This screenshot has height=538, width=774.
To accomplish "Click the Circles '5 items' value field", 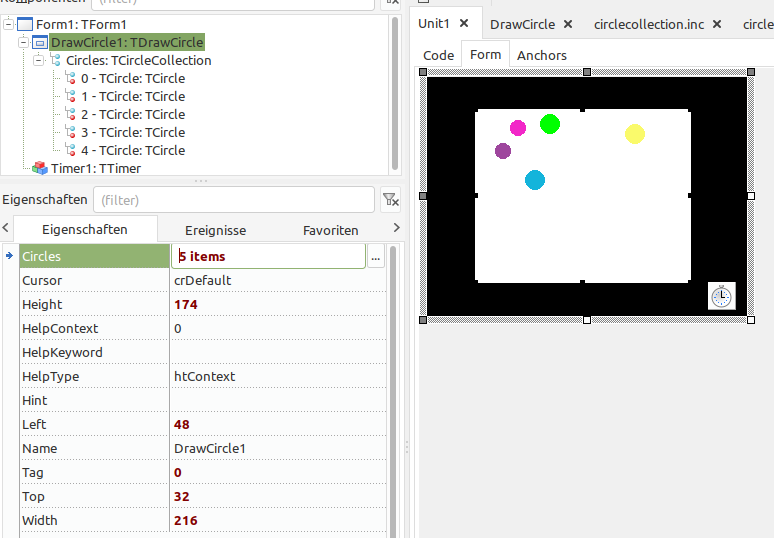I will [x=268, y=256].
